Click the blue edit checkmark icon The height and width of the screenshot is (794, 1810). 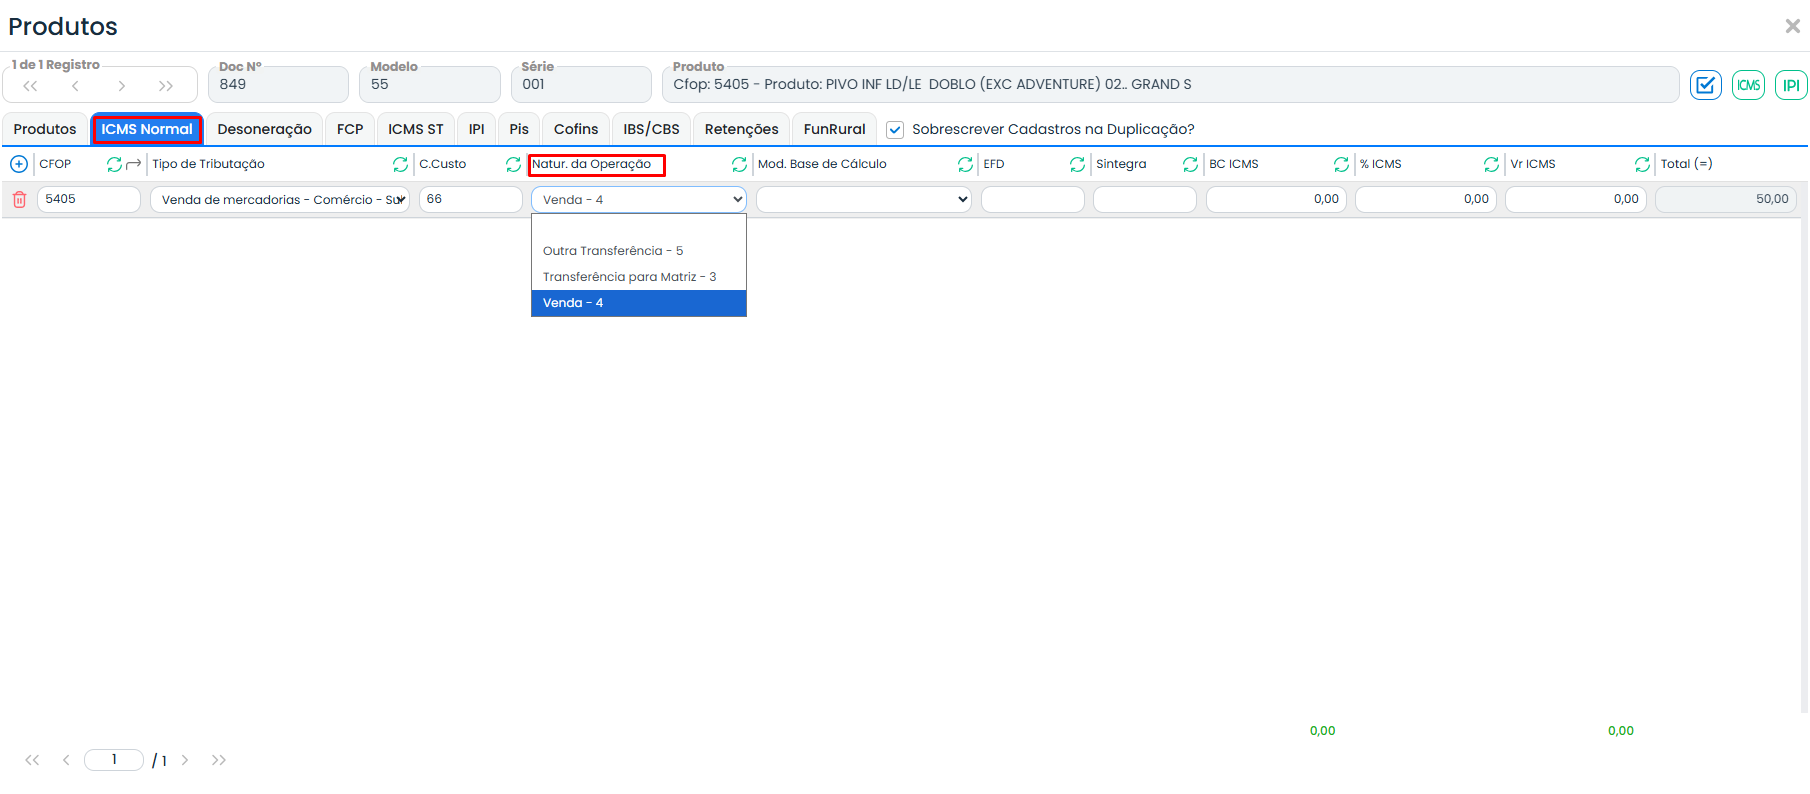pos(1705,85)
